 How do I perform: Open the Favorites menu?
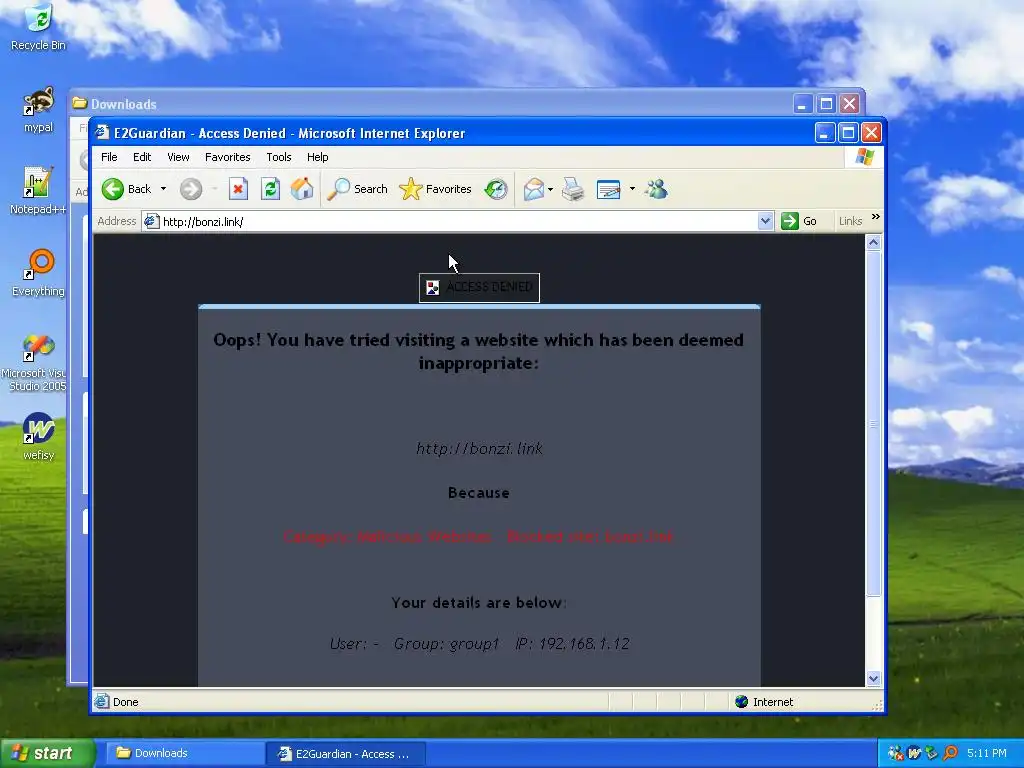click(227, 157)
